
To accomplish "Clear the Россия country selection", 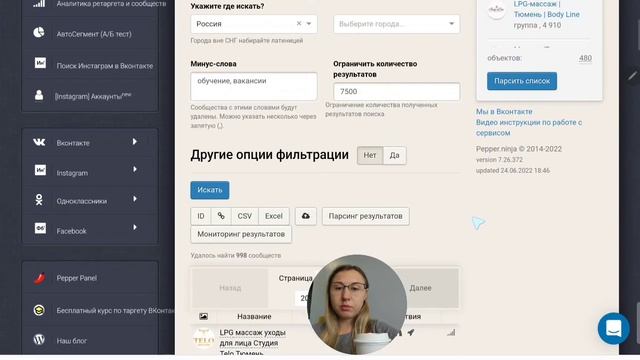I will click(299, 24).
